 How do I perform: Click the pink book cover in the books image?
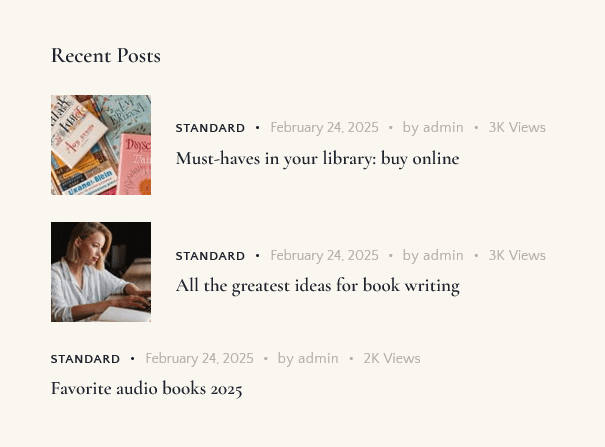135,165
